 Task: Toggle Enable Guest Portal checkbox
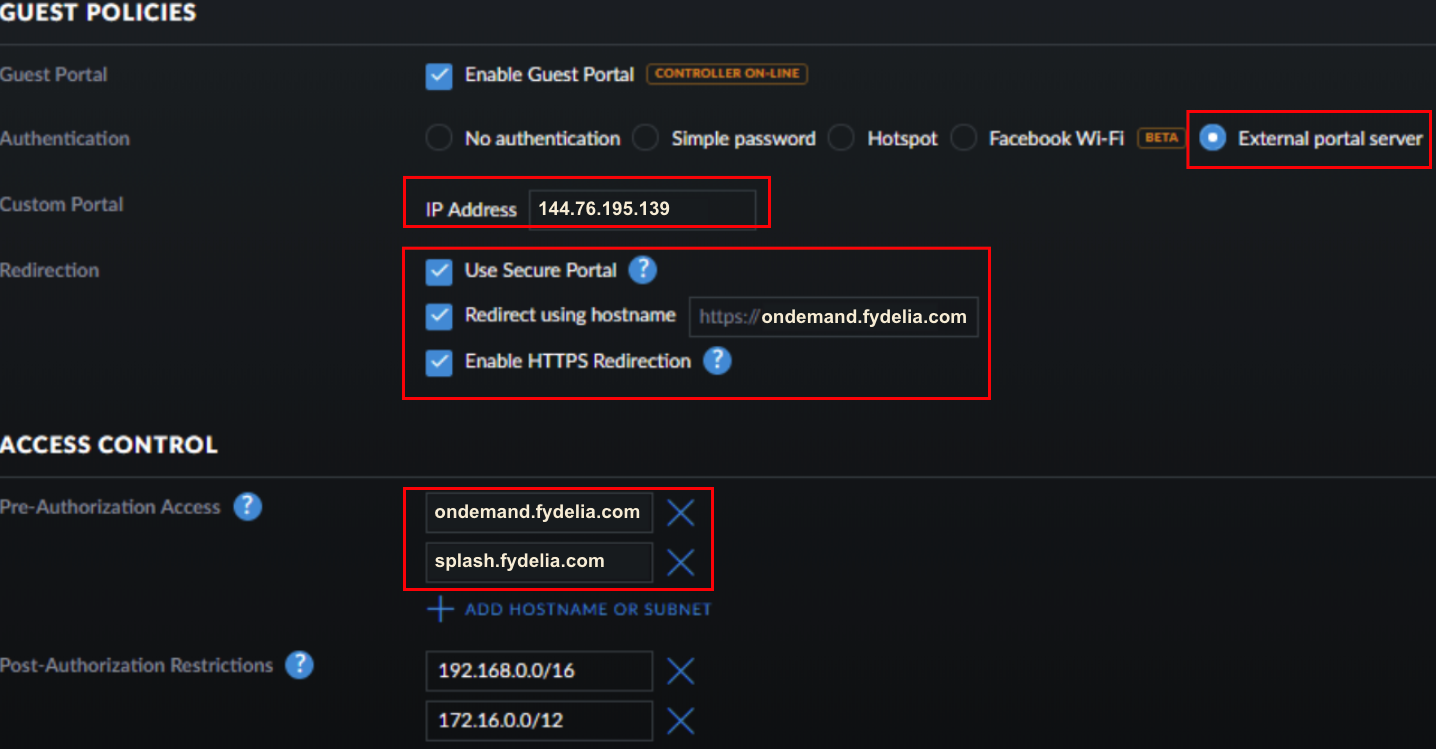click(439, 76)
